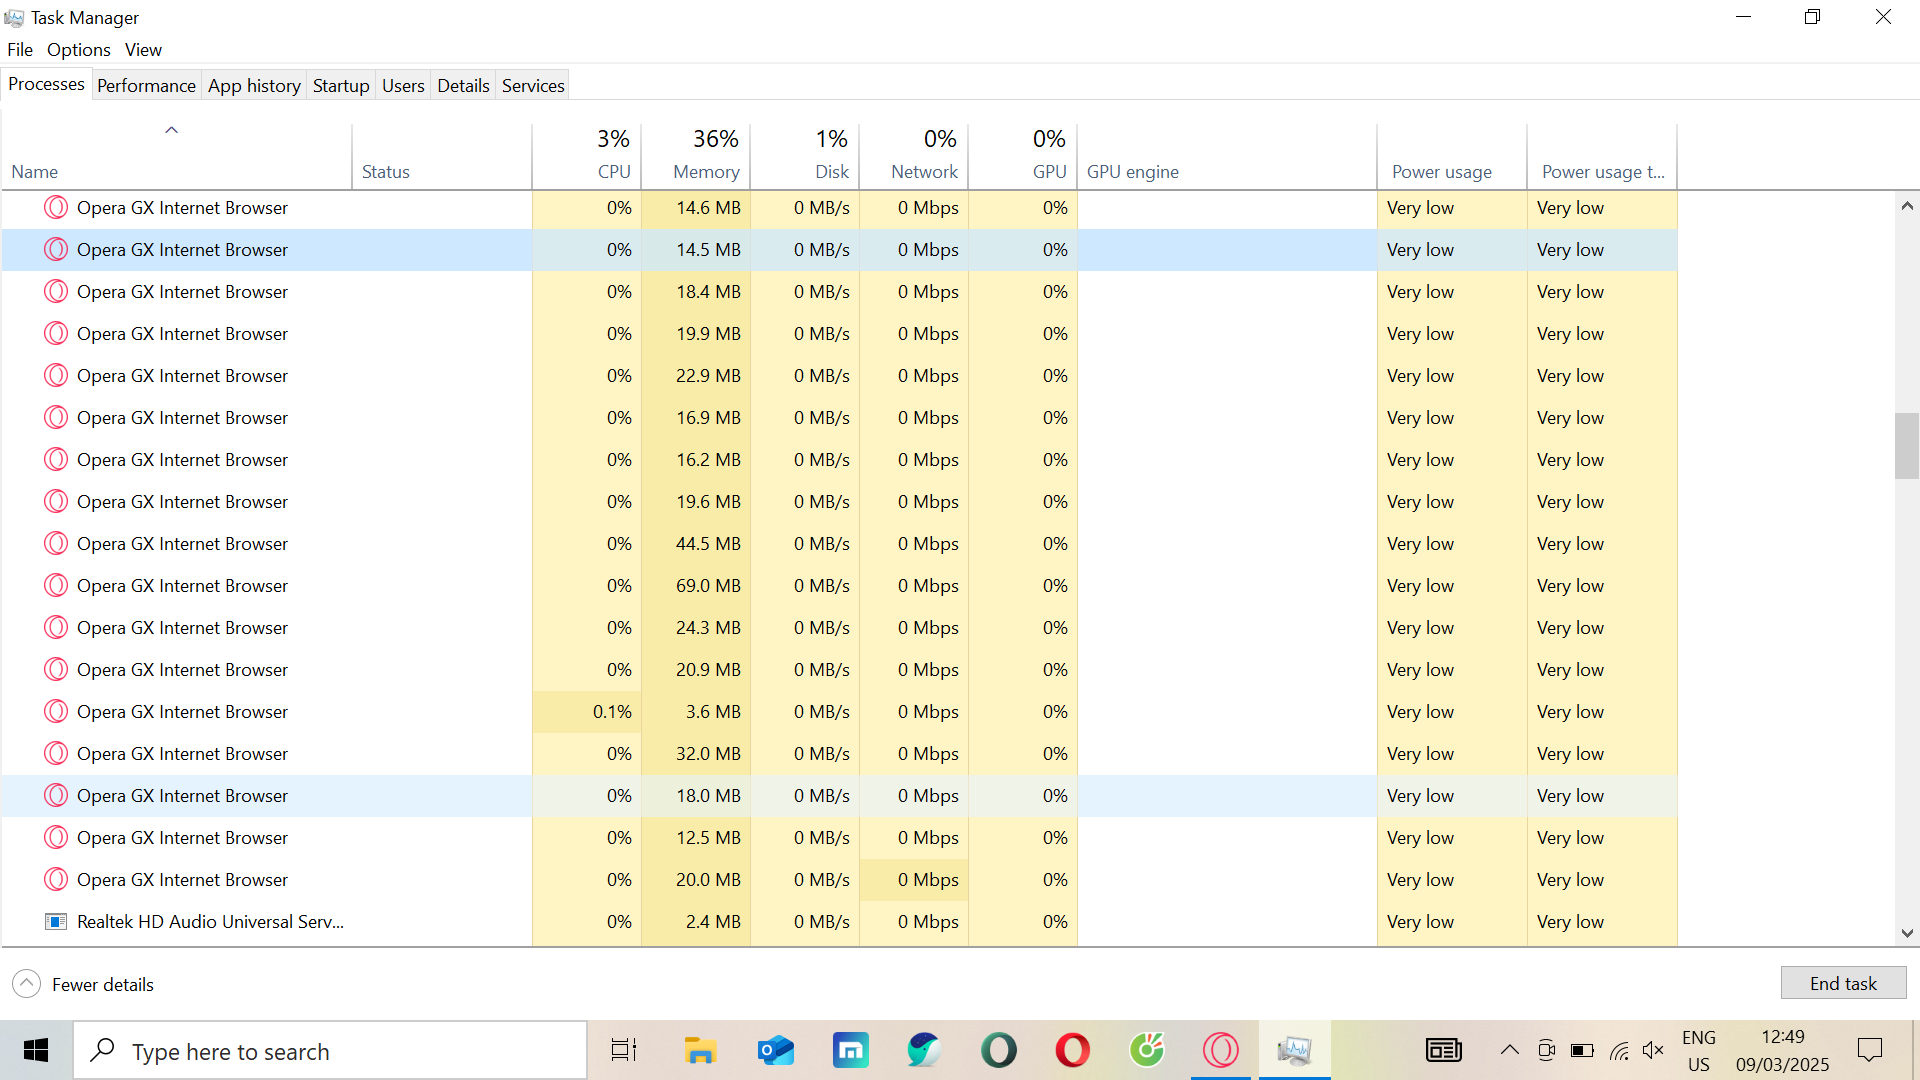
Task: Click 19.9 MB memory cell
Action: point(696,334)
